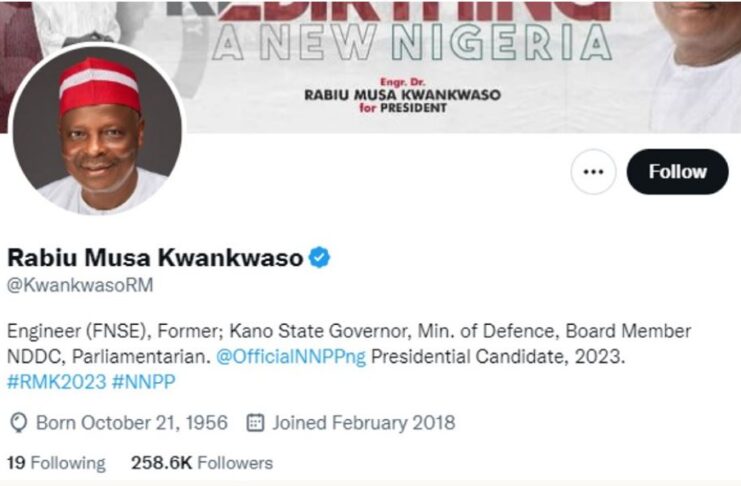View the 258.6K Followers list
Image resolution: width=741 pixels, height=486 pixels.
coord(202,463)
